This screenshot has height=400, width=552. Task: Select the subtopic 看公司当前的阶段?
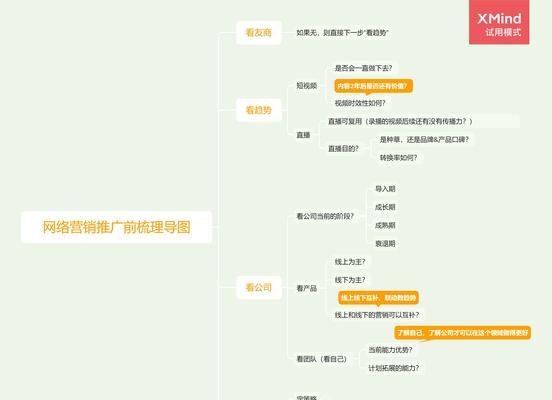click(325, 216)
